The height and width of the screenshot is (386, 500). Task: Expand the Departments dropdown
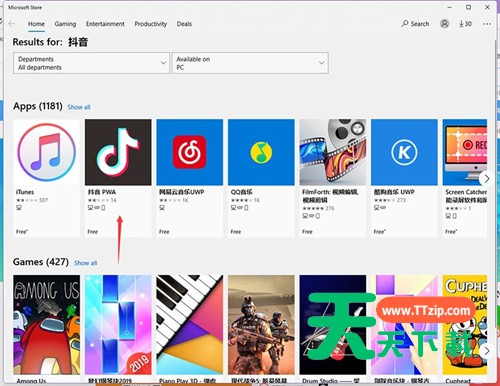(91, 63)
